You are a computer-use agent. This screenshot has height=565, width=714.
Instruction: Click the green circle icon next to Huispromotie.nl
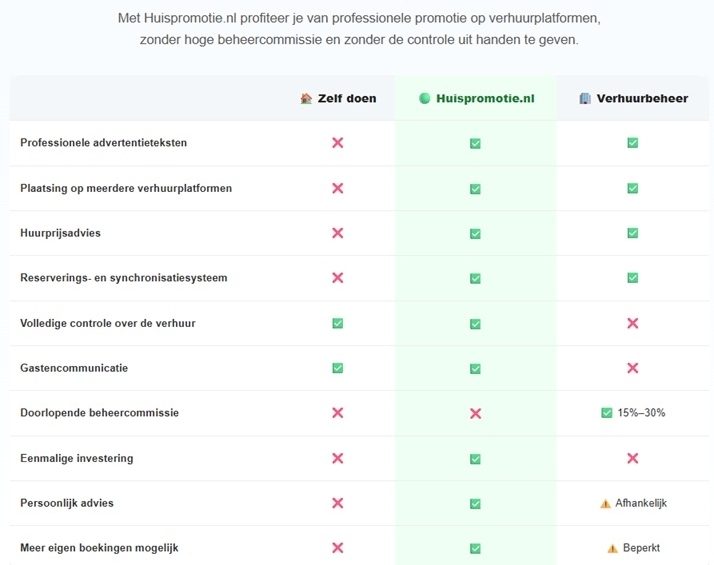coord(424,98)
